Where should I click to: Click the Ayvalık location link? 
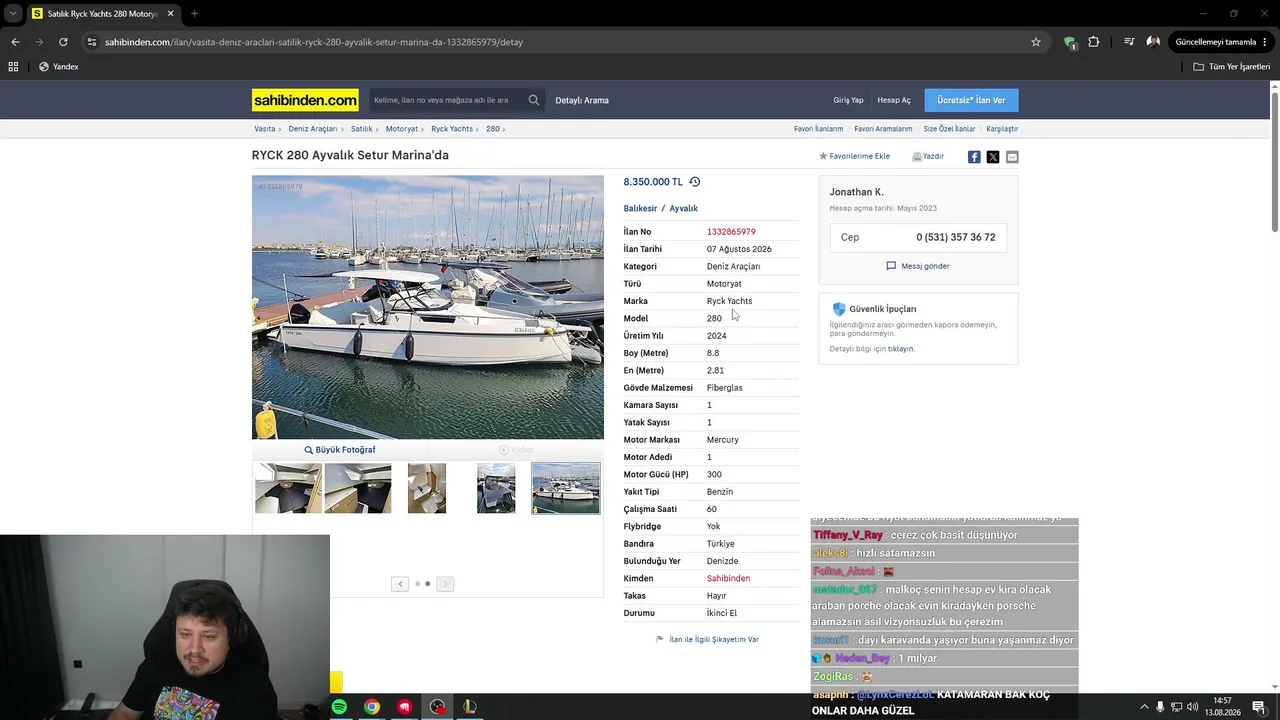tap(683, 209)
